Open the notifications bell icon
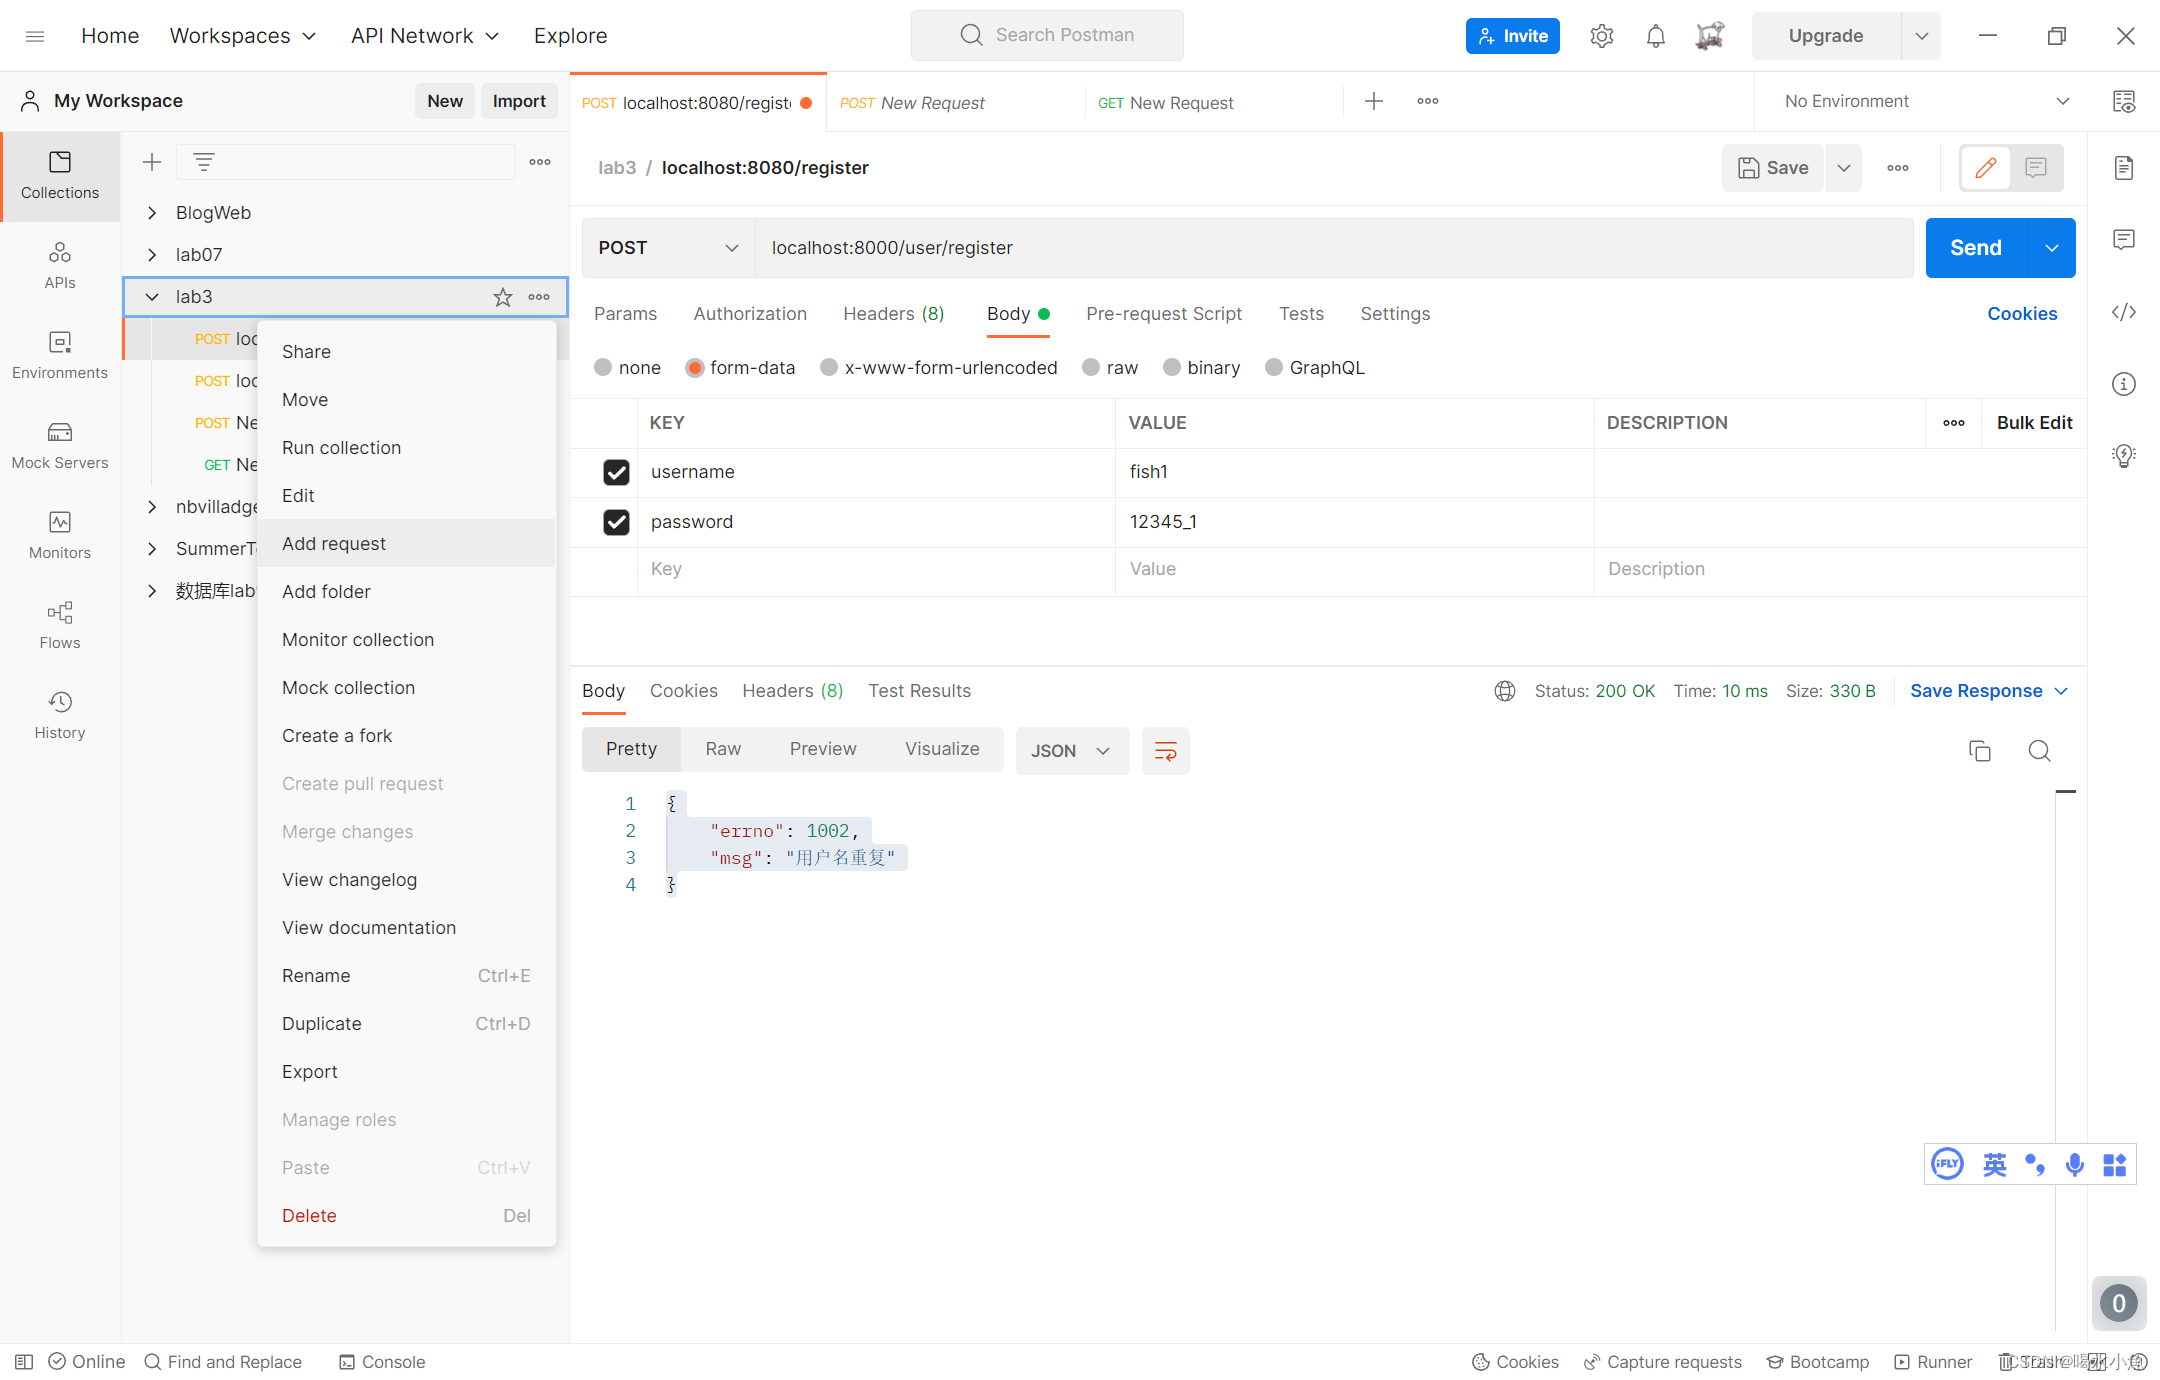Screen dimensions: 2160x1380 1655,36
